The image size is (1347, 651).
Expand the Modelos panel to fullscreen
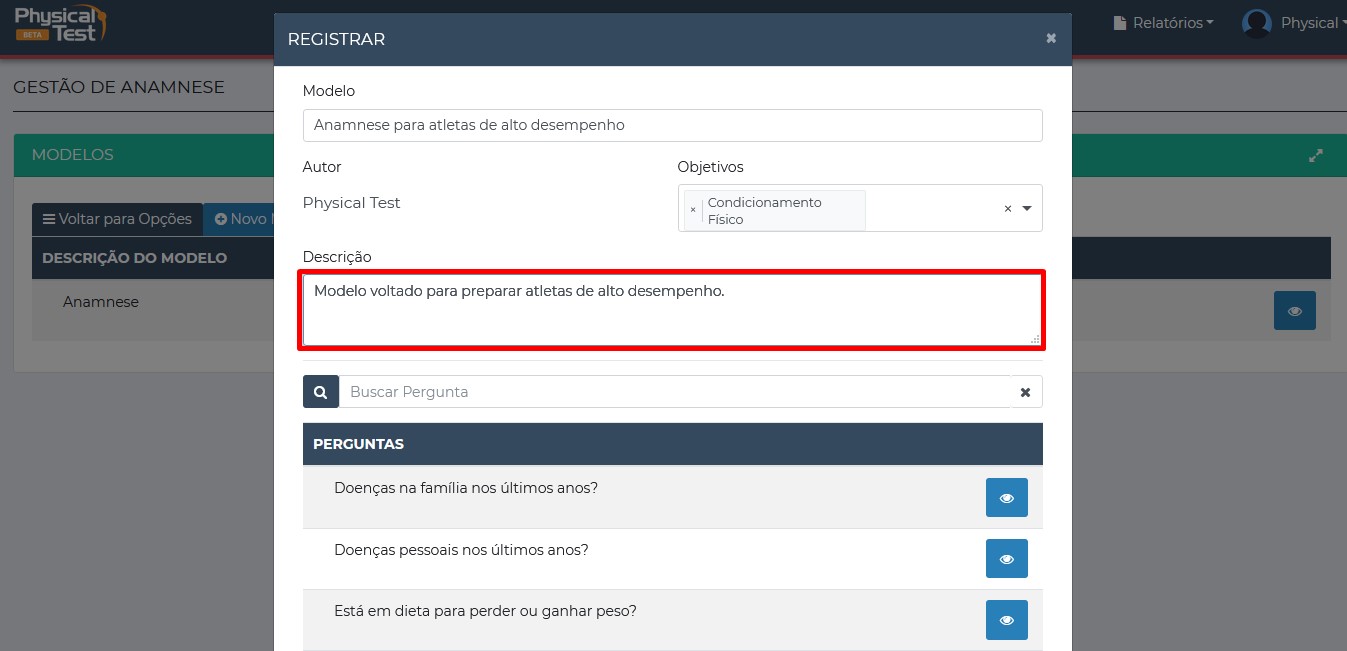(x=1316, y=155)
